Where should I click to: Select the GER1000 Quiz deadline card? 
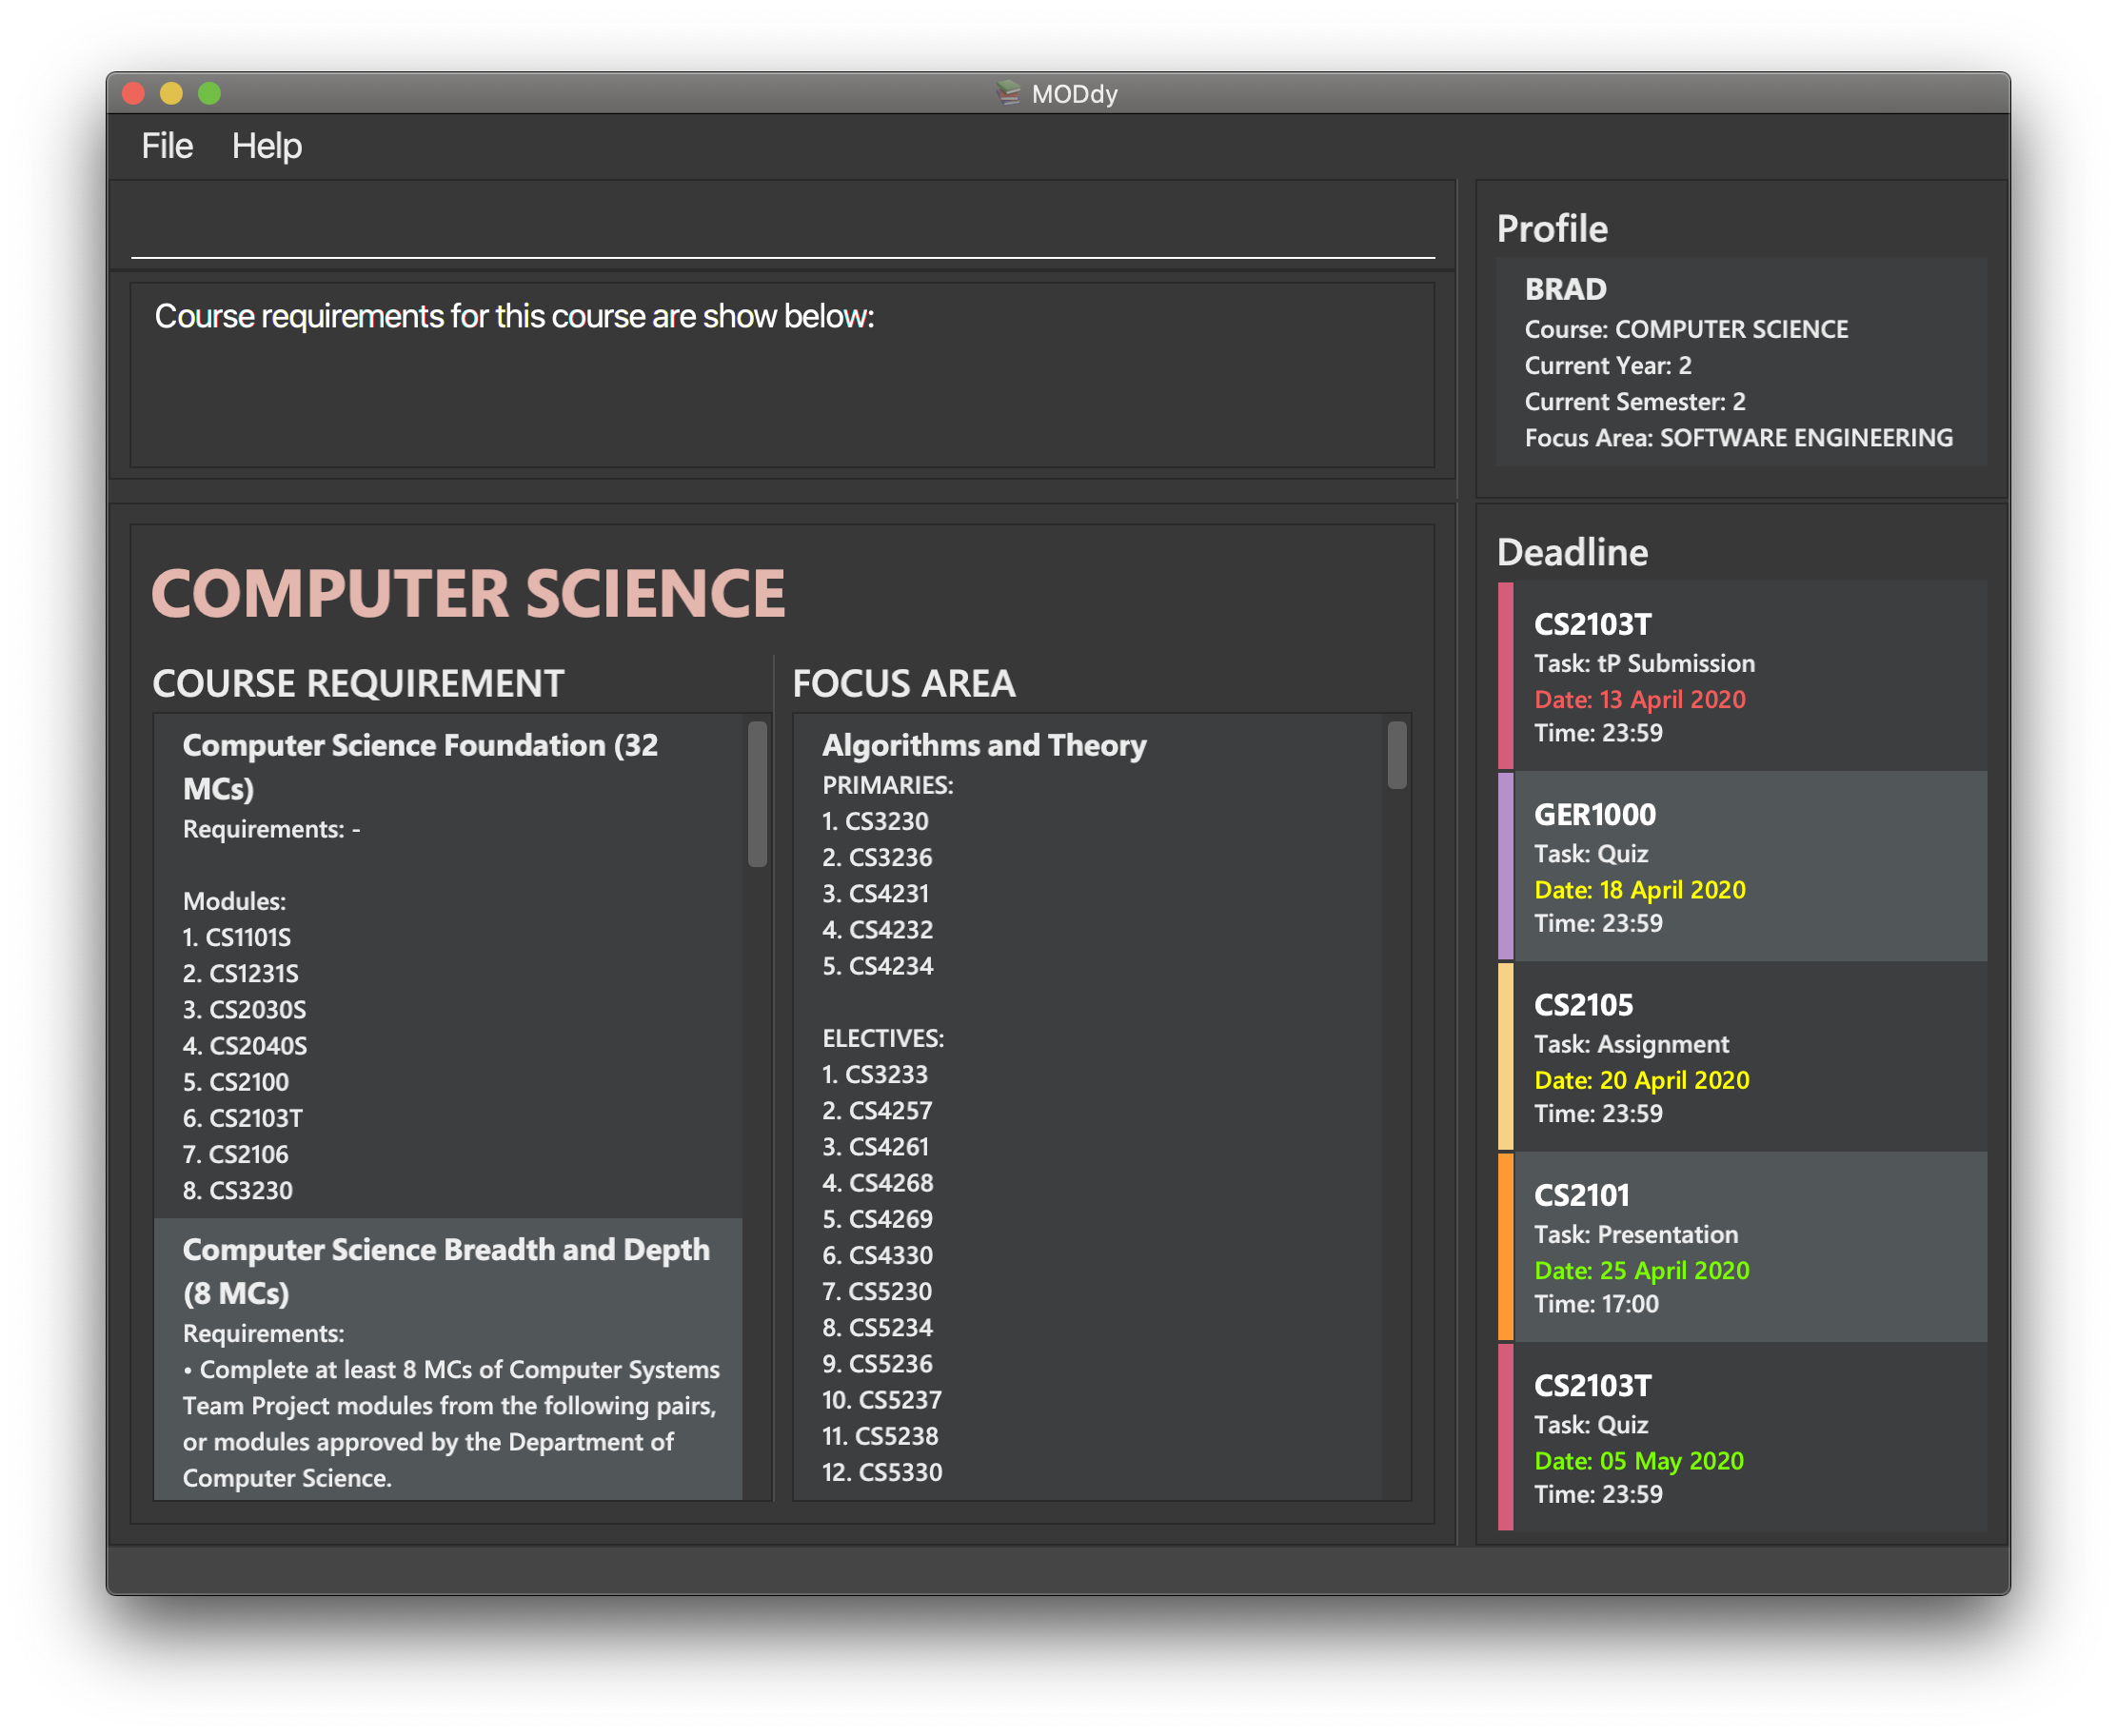point(1743,867)
